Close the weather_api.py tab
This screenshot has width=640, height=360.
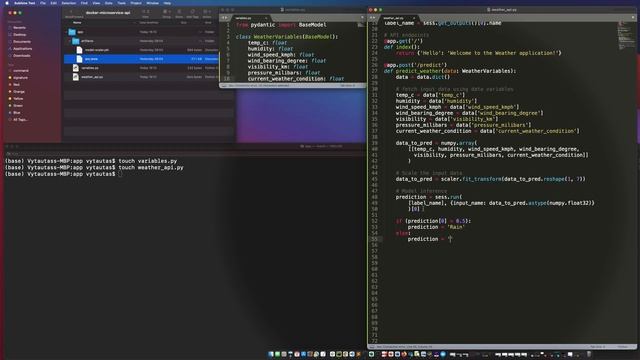point(413,18)
